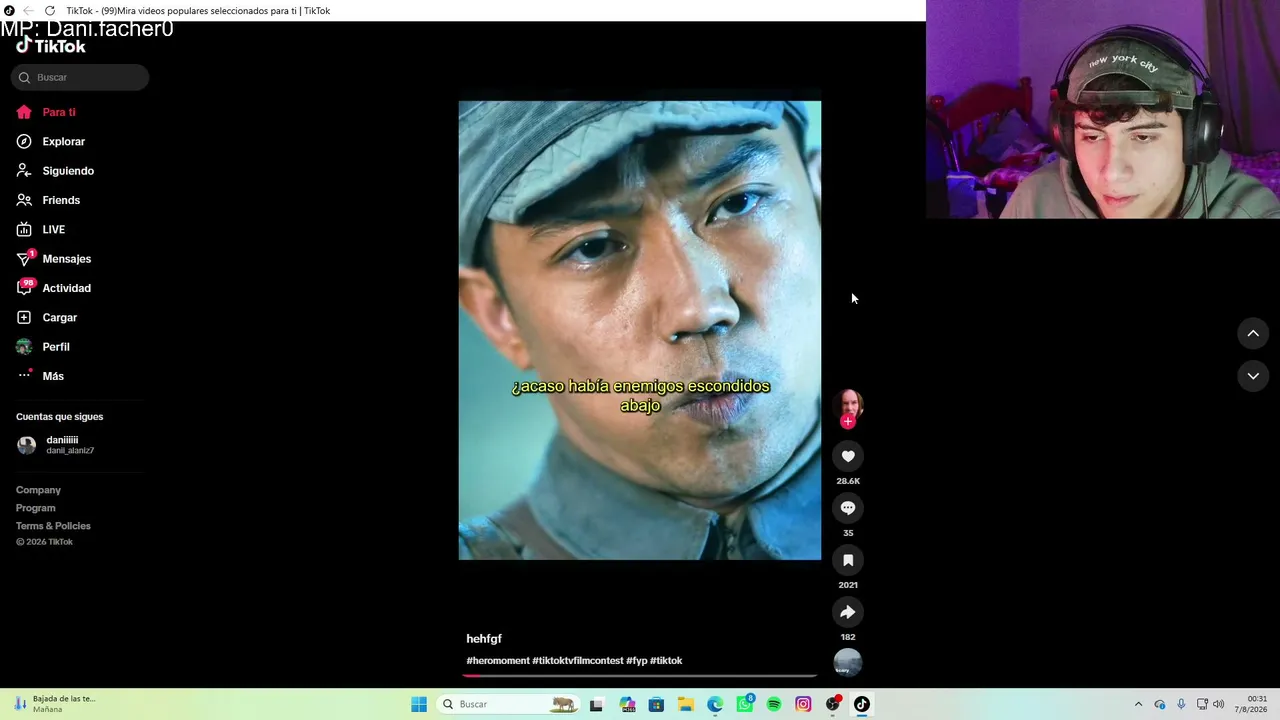Open the Actividad notifications
The image size is (1280, 720).
[x=54, y=288]
